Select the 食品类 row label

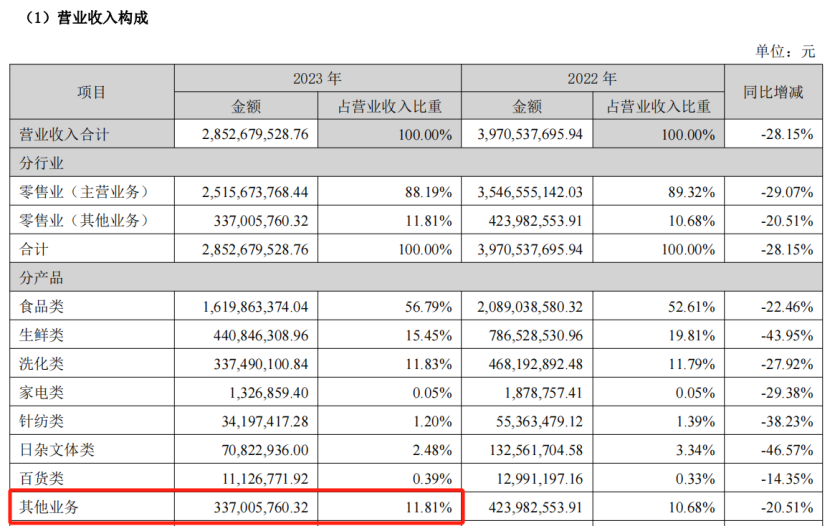tap(42, 306)
